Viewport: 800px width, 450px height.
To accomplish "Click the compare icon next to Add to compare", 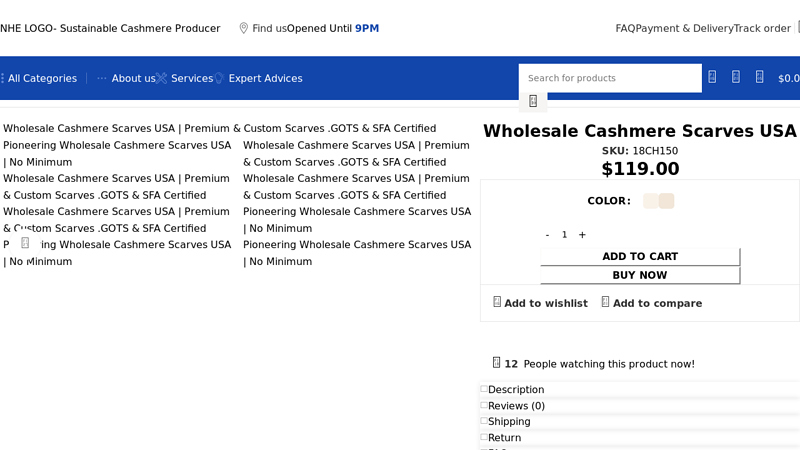I will [x=605, y=302].
